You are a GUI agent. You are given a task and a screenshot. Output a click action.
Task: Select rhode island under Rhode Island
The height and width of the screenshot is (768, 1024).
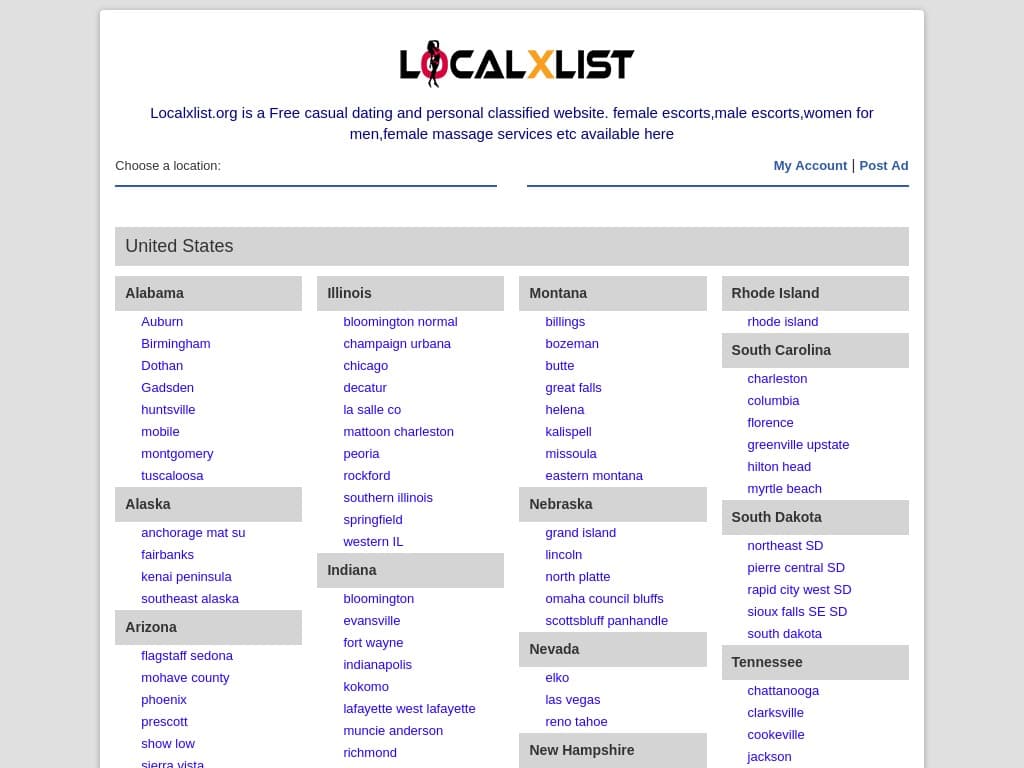pos(783,321)
